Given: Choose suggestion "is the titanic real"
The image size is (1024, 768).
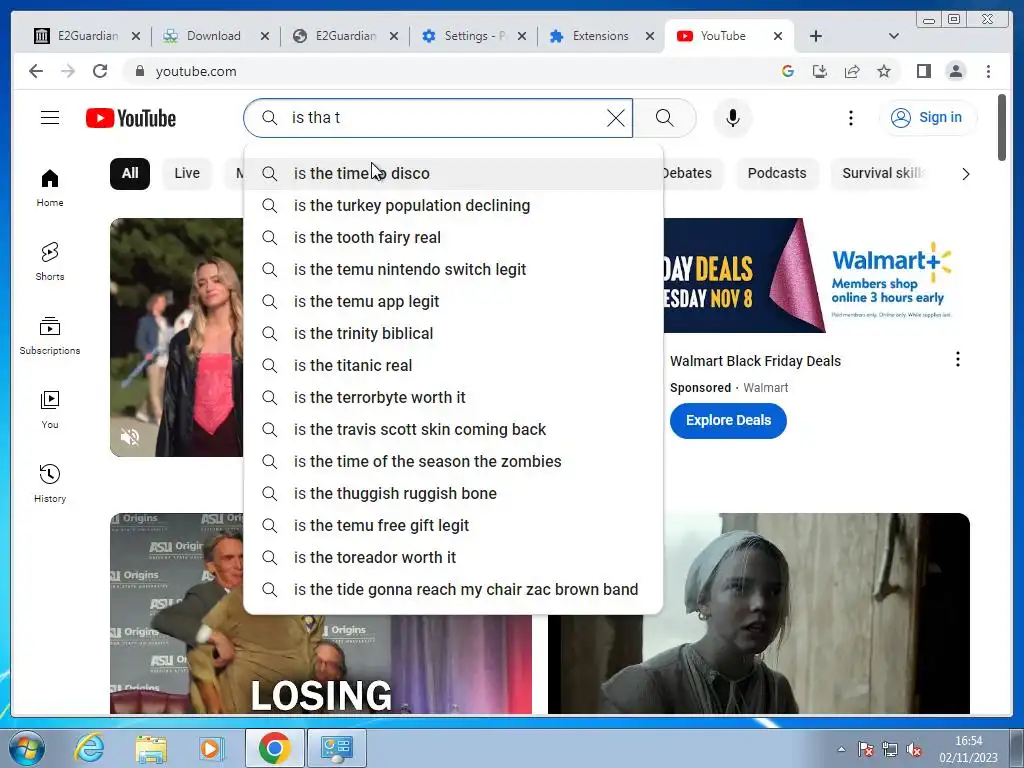Looking at the screenshot, I should coord(453,366).
